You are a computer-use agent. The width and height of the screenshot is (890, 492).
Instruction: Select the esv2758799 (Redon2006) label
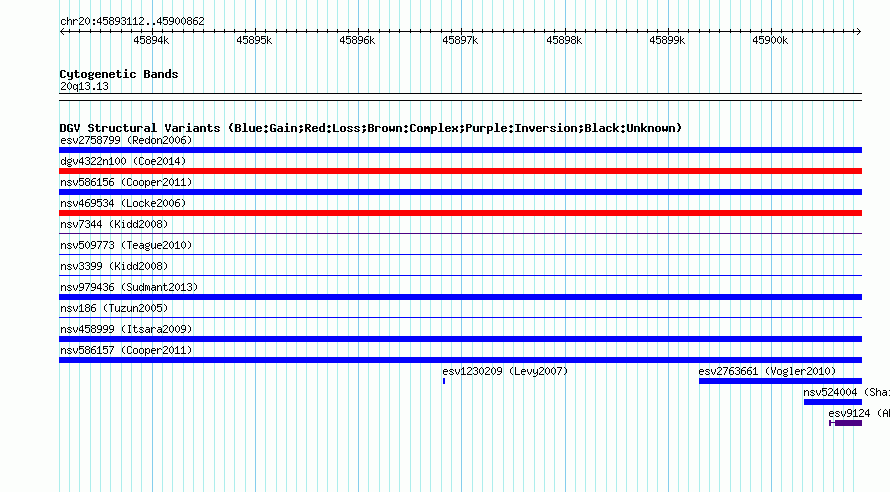coord(126,140)
